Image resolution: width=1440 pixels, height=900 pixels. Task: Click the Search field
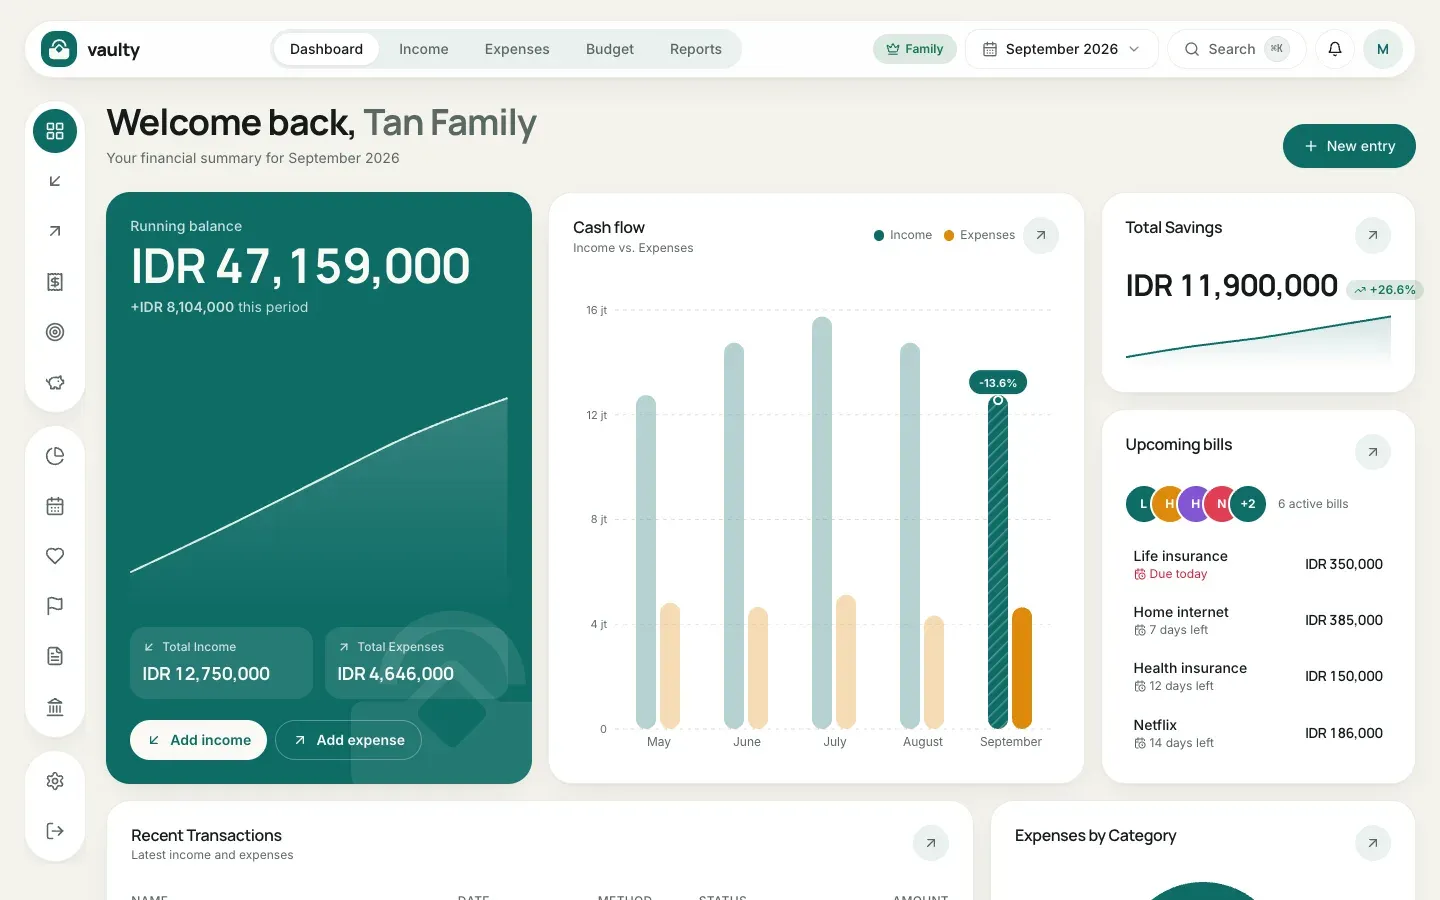click(1237, 49)
